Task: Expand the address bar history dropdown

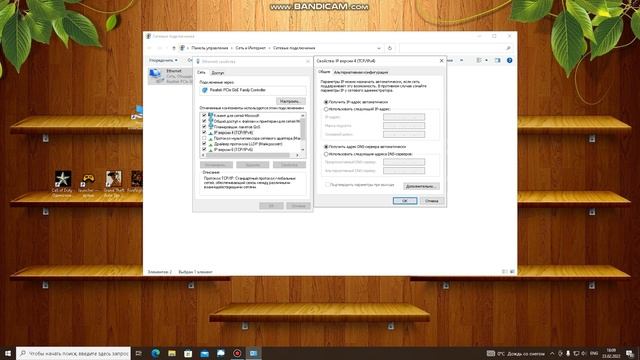Action: pos(379,48)
